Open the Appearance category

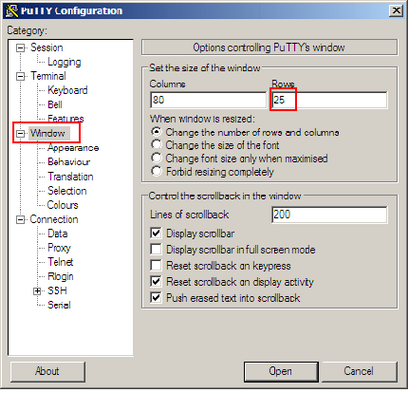pos(73,148)
